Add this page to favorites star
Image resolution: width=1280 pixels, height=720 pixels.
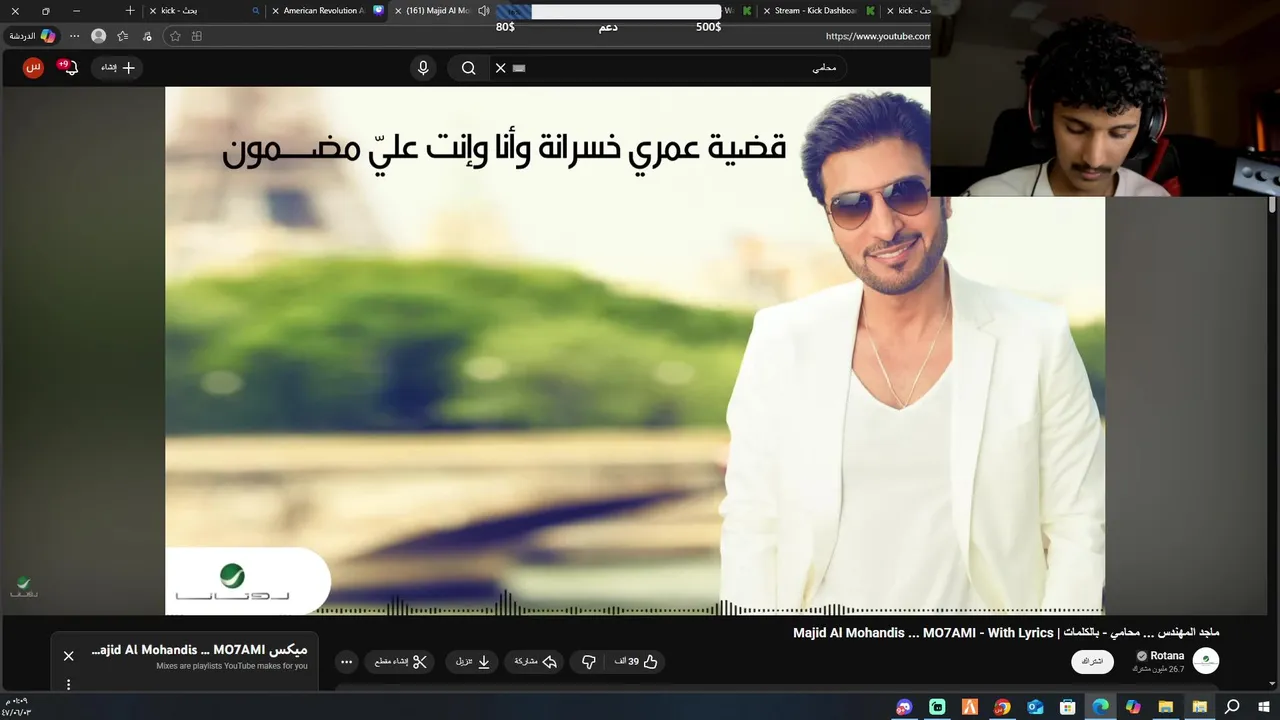click(x=175, y=36)
